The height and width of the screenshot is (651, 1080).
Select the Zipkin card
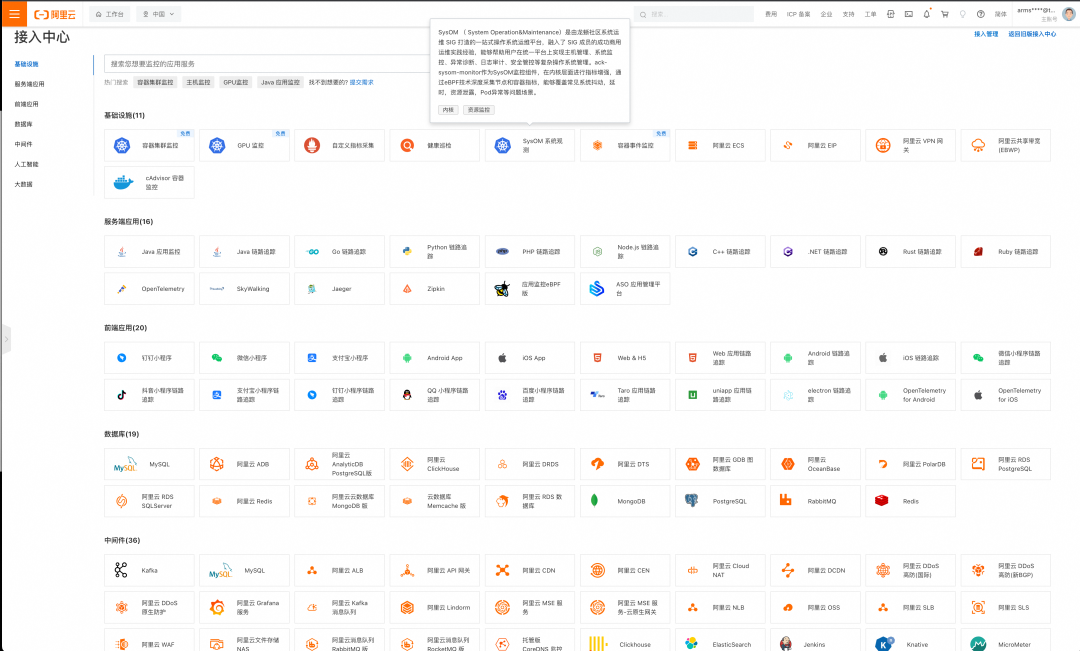(435, 289)
